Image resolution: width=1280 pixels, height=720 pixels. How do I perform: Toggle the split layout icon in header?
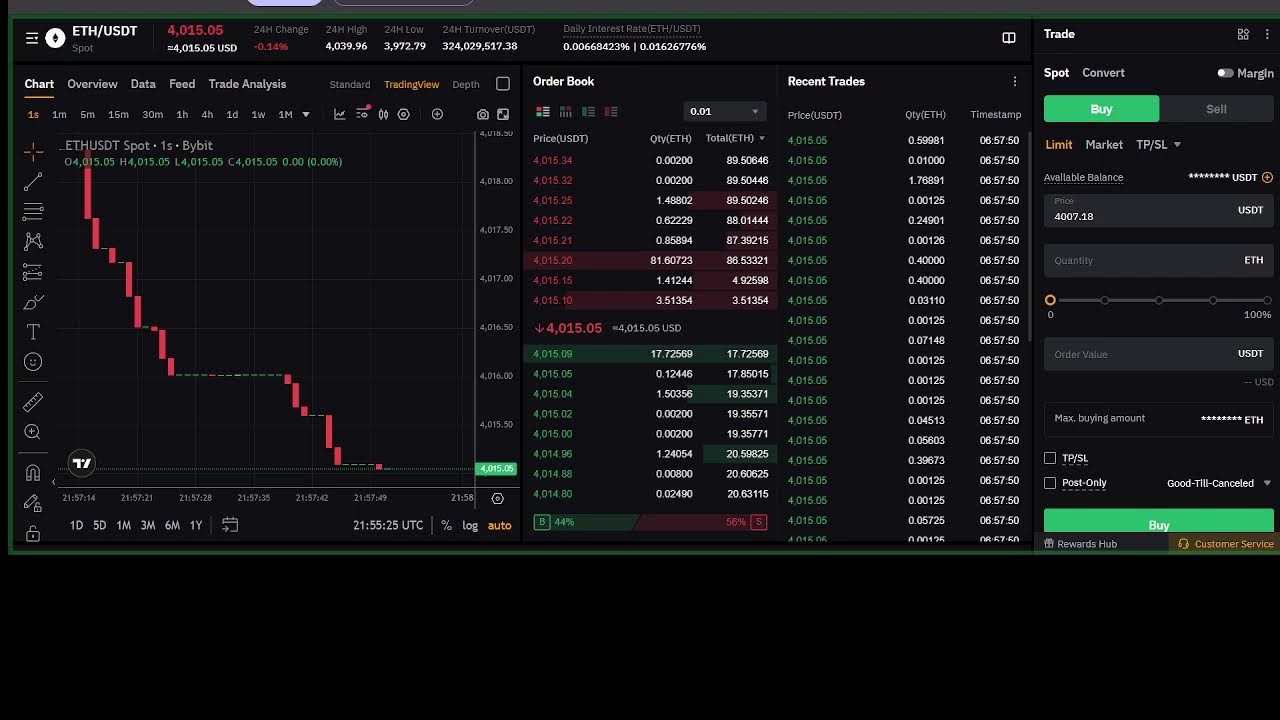coord(1009,38)
